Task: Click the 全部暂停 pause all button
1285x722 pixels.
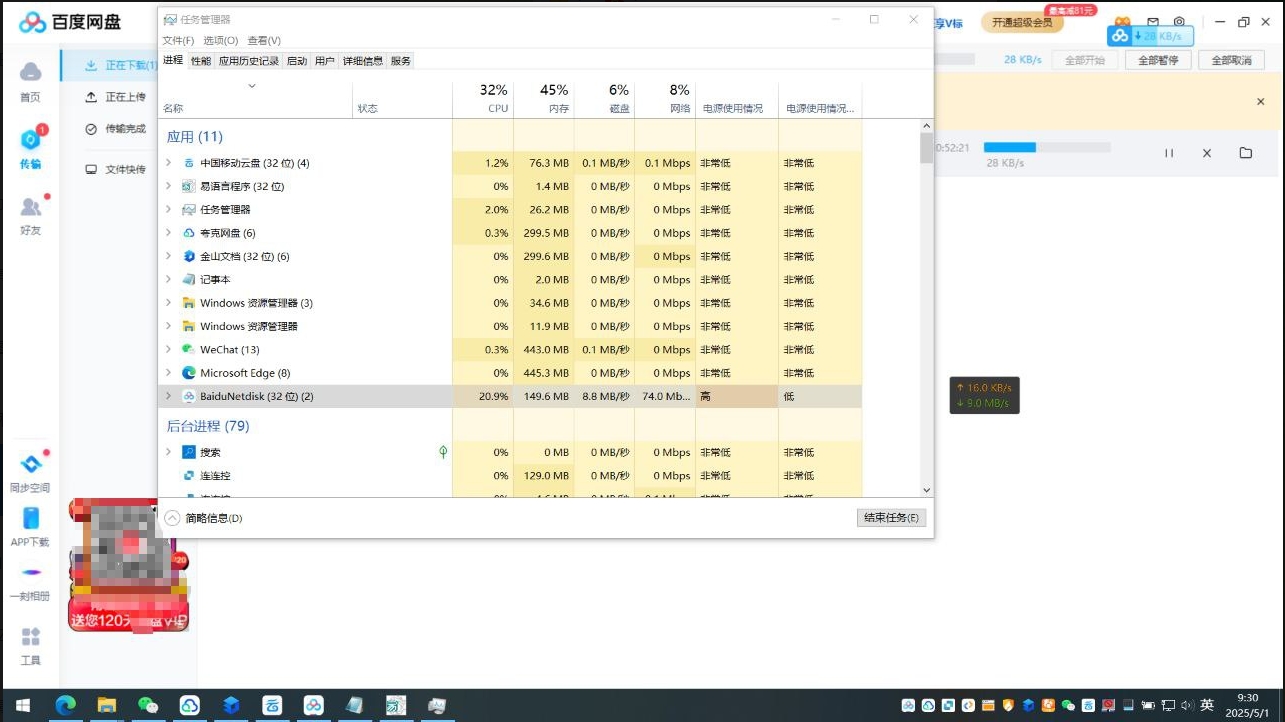Action: pyautogui.click(x=1158, y=60)
